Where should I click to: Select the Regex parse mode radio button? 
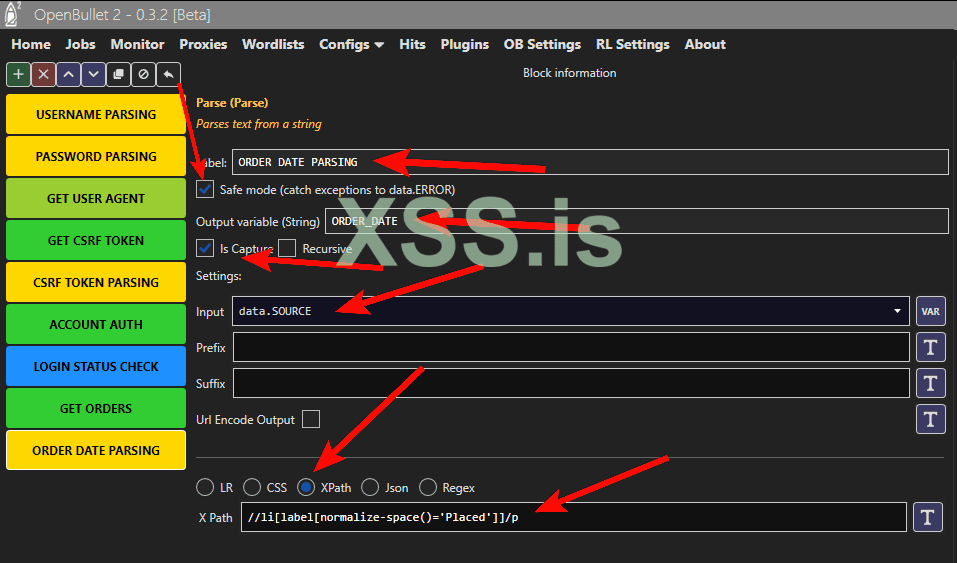click(x=428, y=487)
